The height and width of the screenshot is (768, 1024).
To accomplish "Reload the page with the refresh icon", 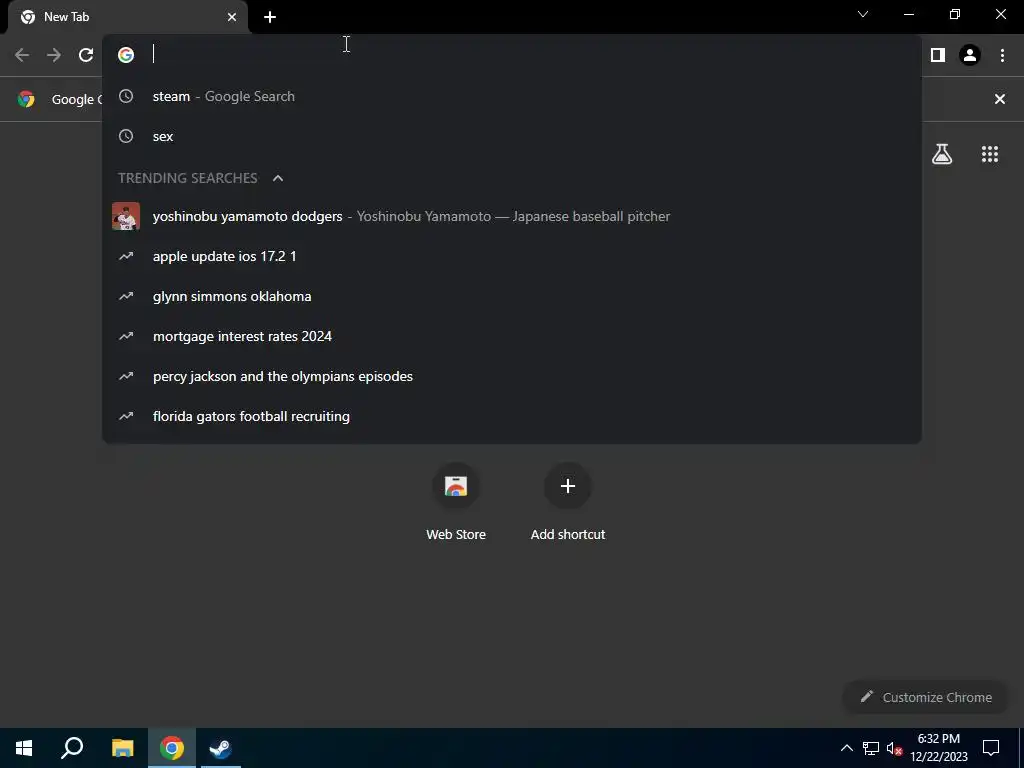I will tap(86, 55).
